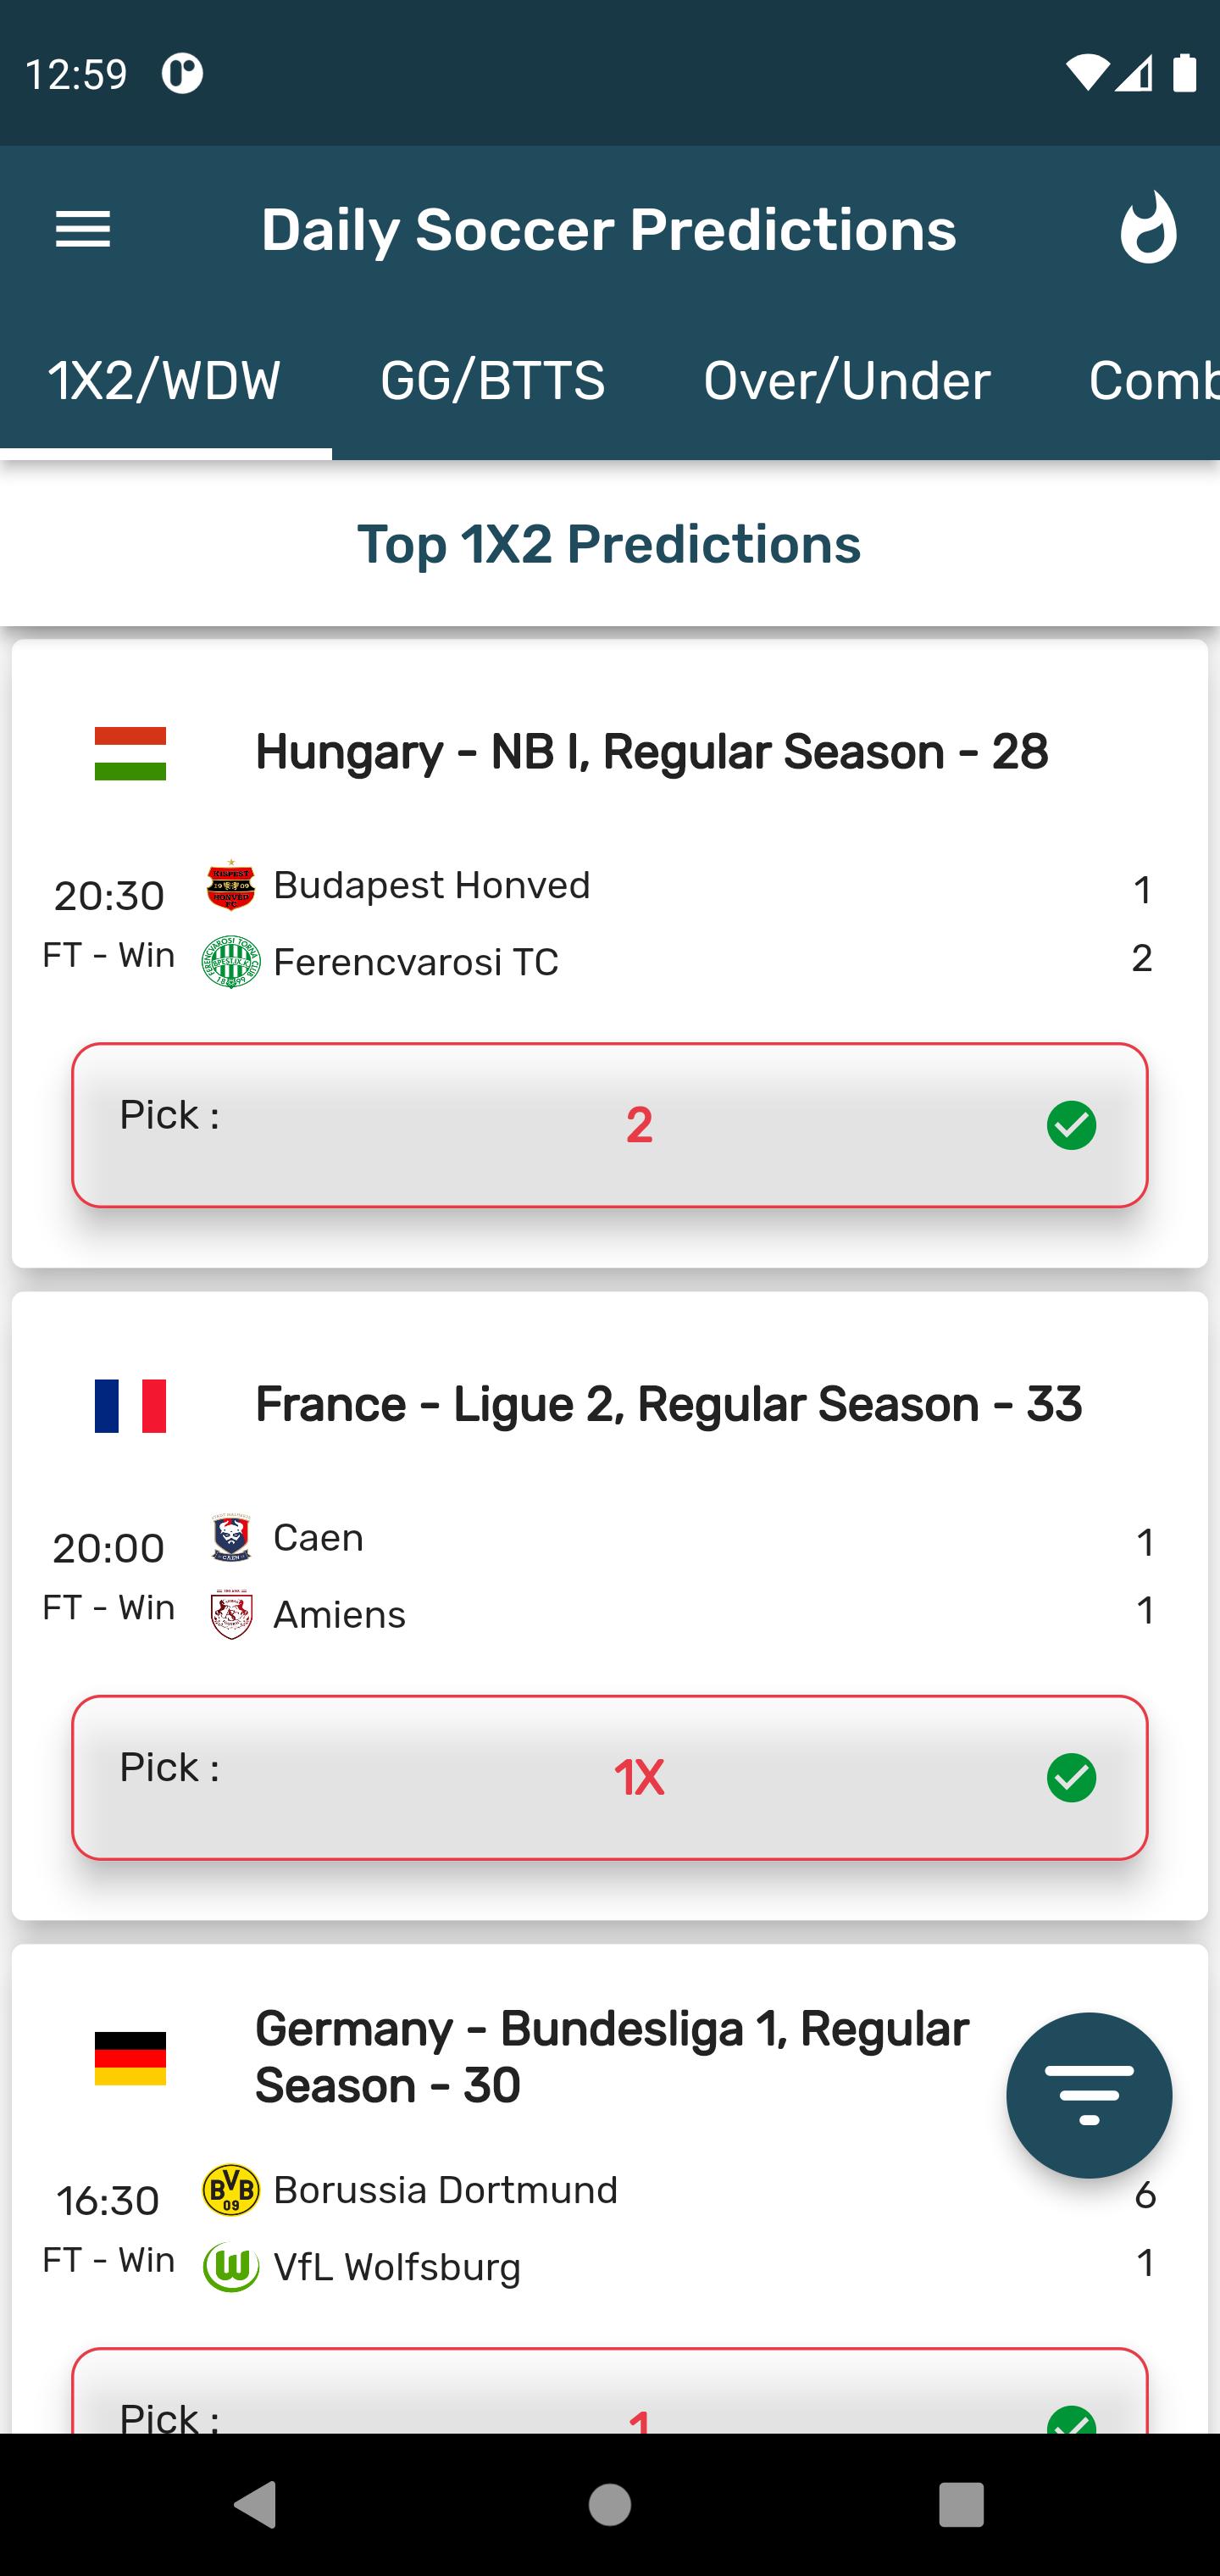1220x2576 pixels.
Task: Tap the flame hot picks icon
Action: coord(1148,228)
